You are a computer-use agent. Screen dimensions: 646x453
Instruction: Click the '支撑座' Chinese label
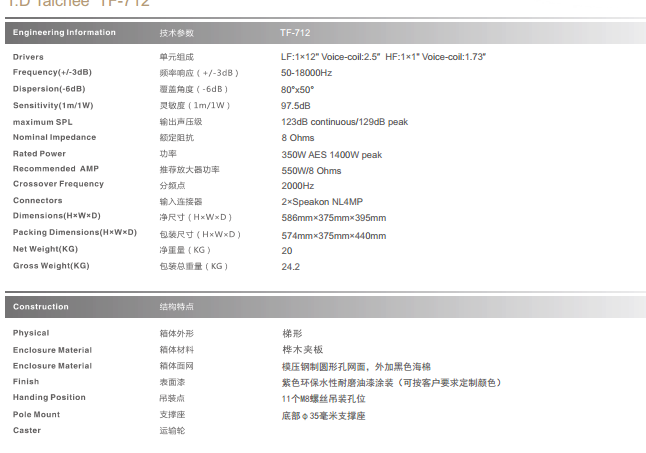point(172,415)
